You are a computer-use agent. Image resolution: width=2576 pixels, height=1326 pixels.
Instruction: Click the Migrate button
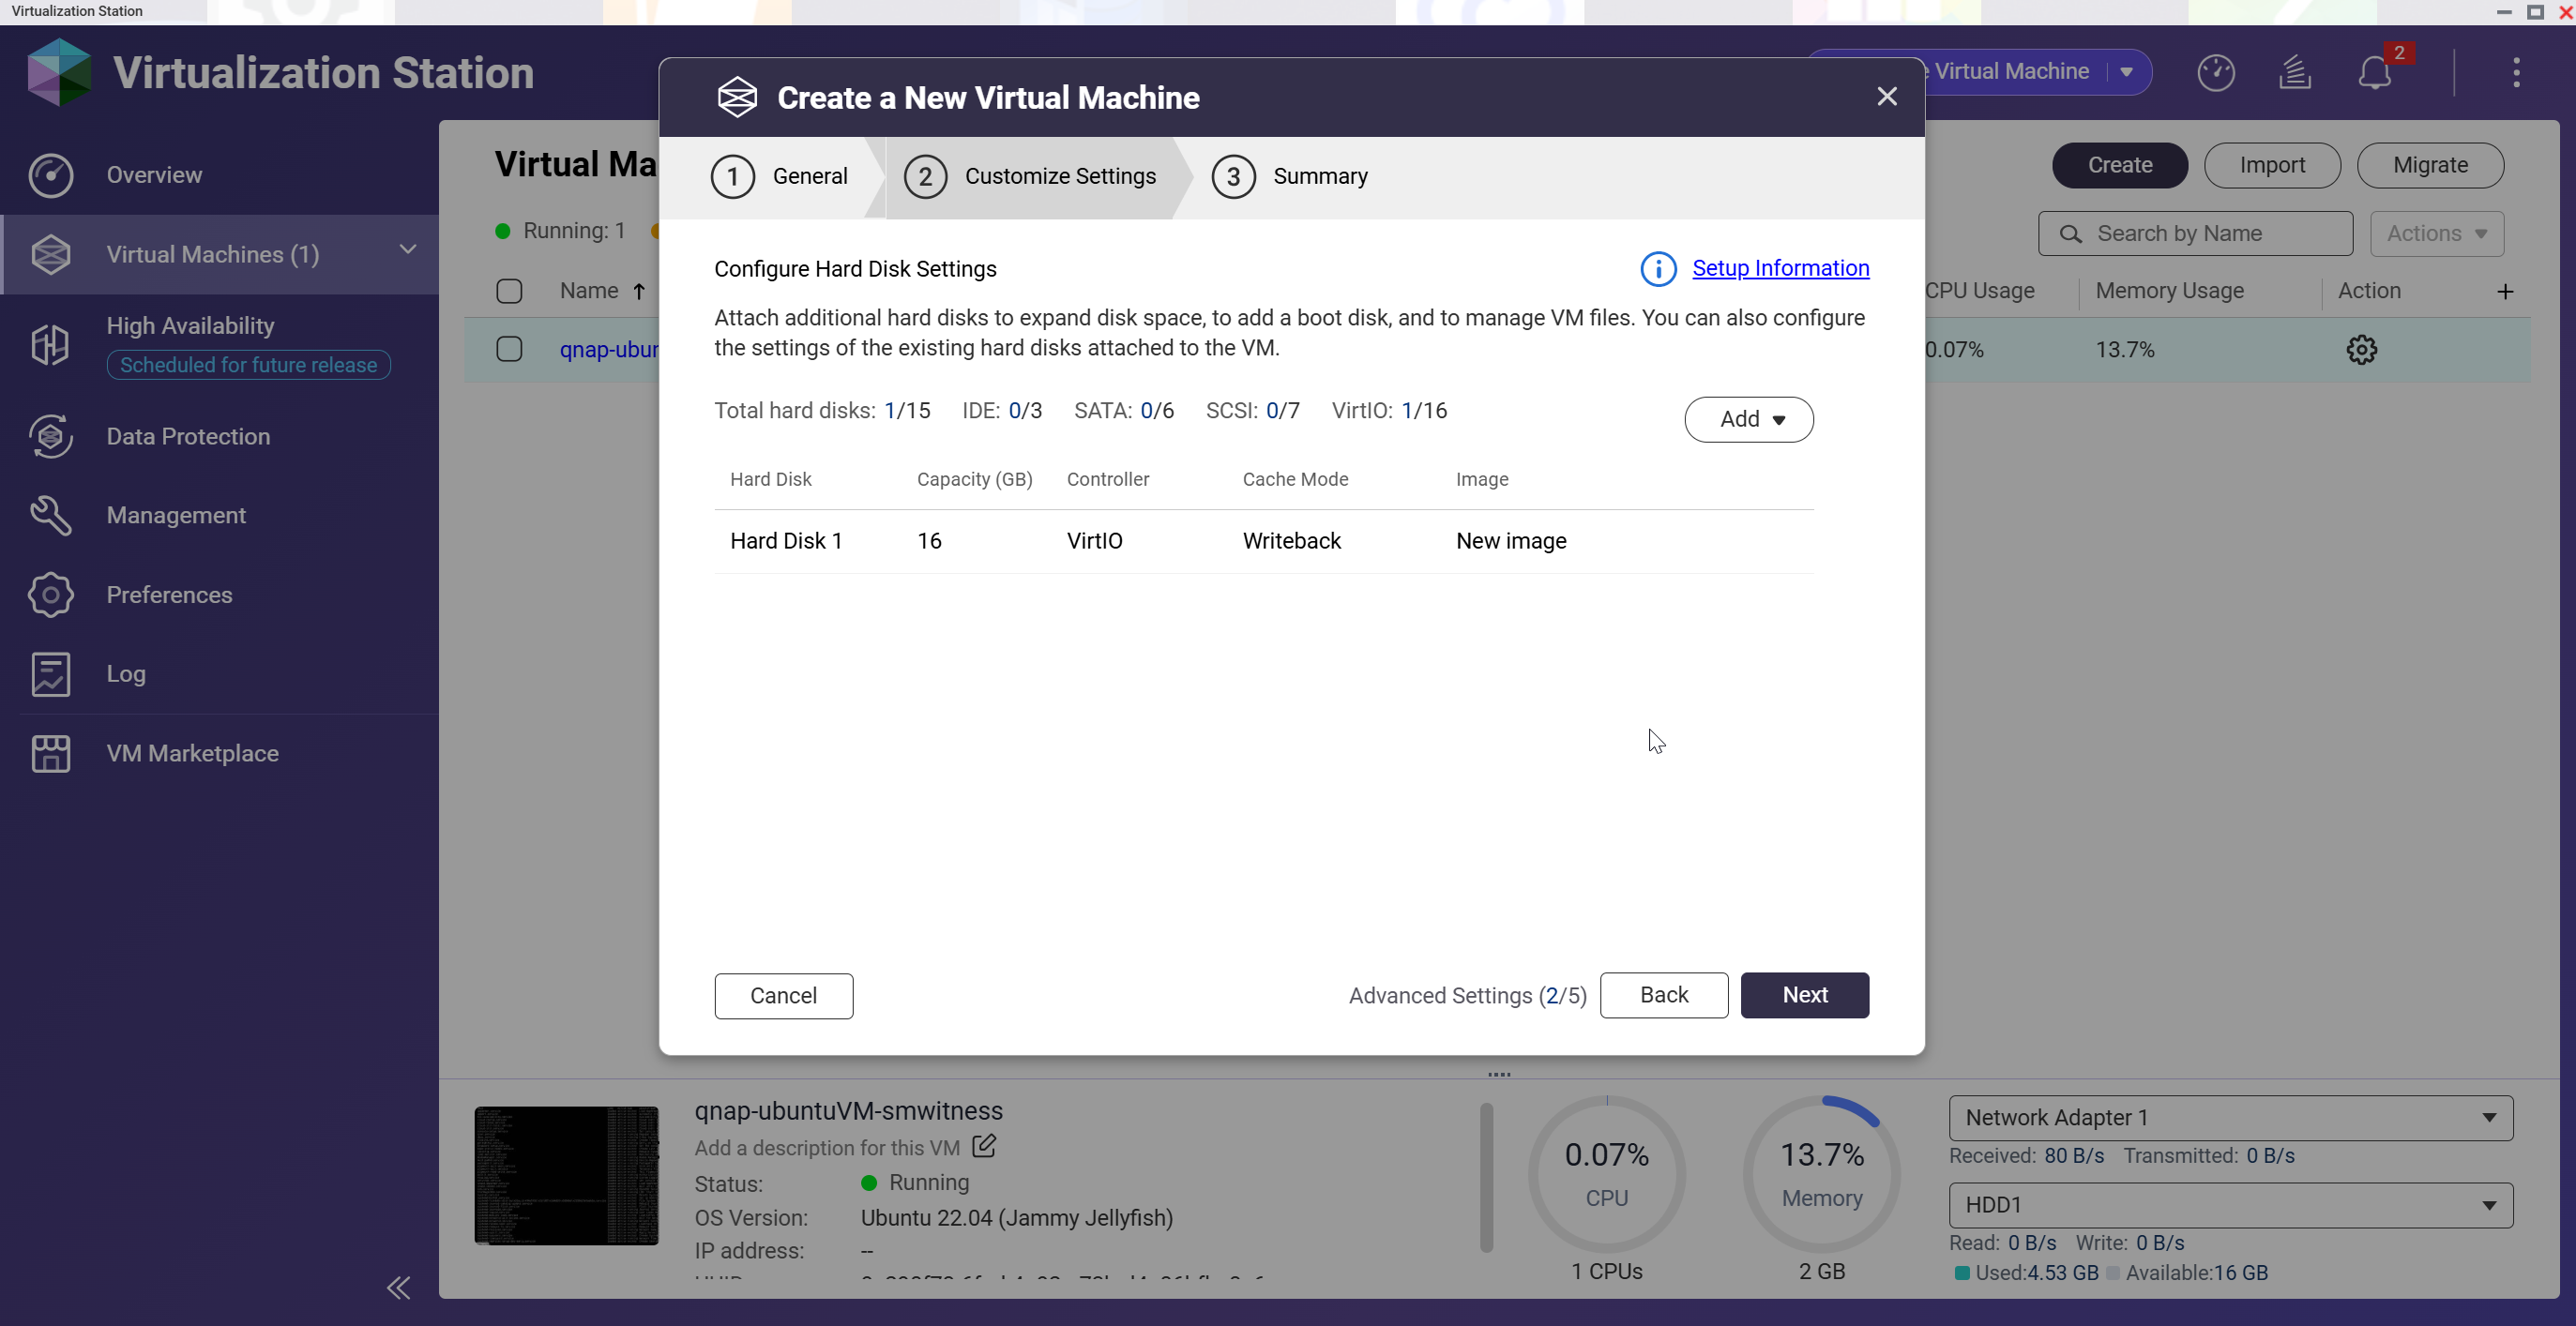coord(2429,165)
